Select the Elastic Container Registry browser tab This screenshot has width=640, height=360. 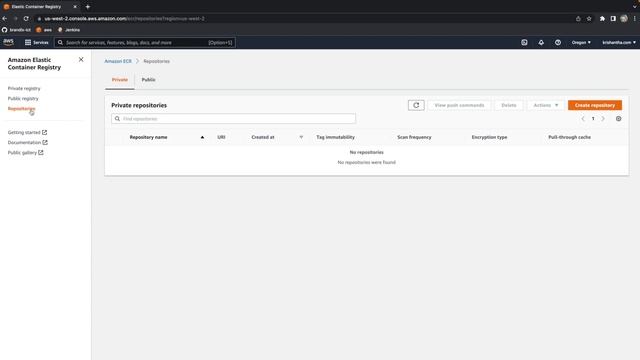tap(40, 7)
